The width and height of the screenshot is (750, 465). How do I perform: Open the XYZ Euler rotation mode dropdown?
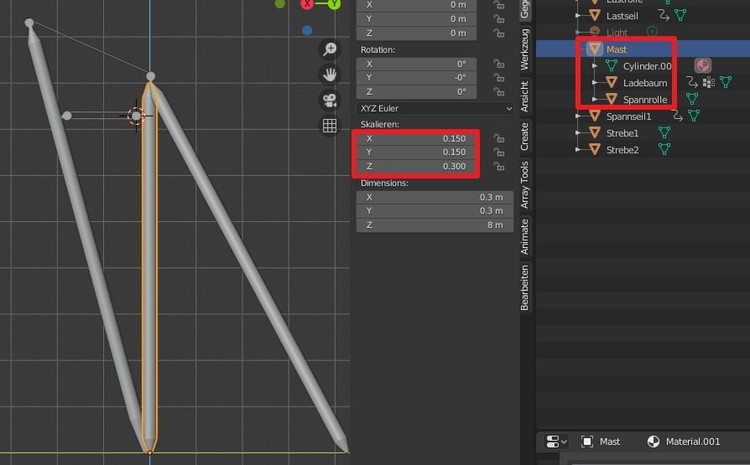(435, 109)
